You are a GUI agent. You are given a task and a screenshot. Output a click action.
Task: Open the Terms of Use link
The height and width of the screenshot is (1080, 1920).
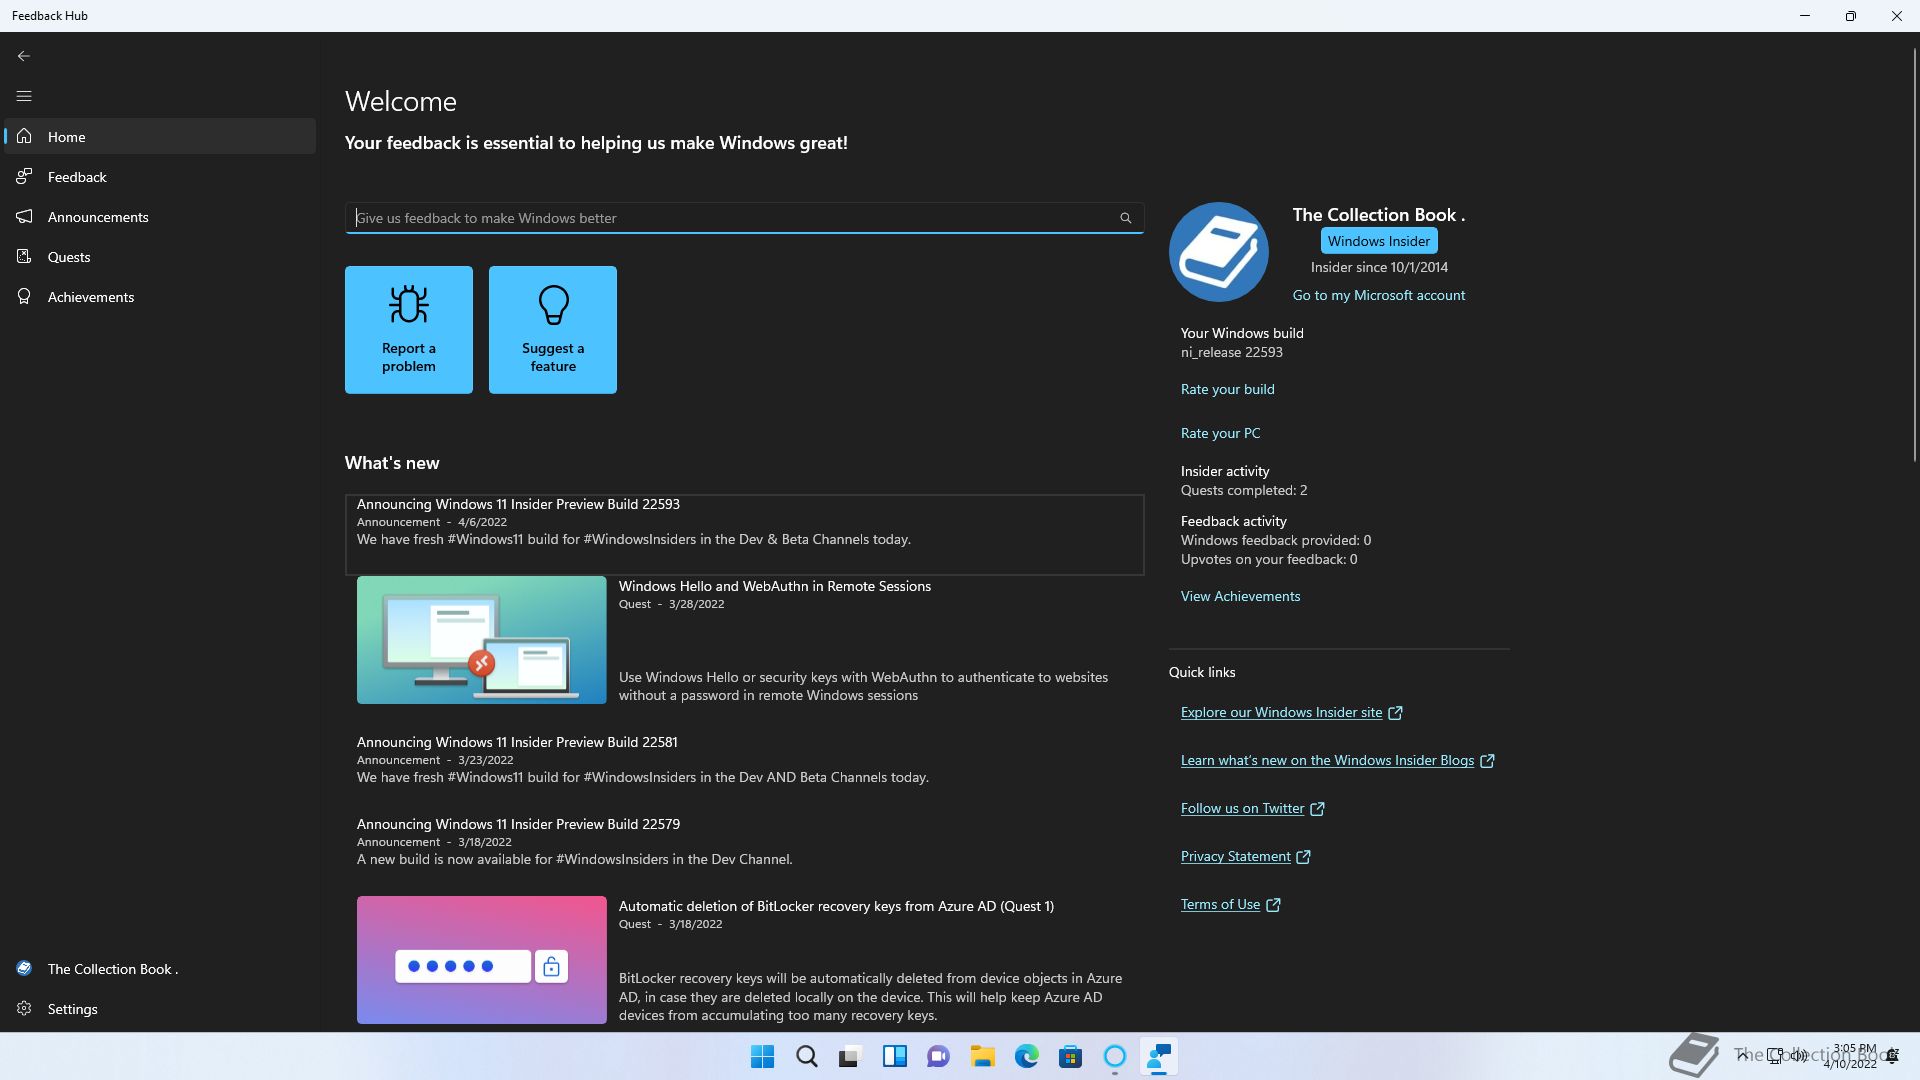pyautogui.click(x=1231, y=905)
